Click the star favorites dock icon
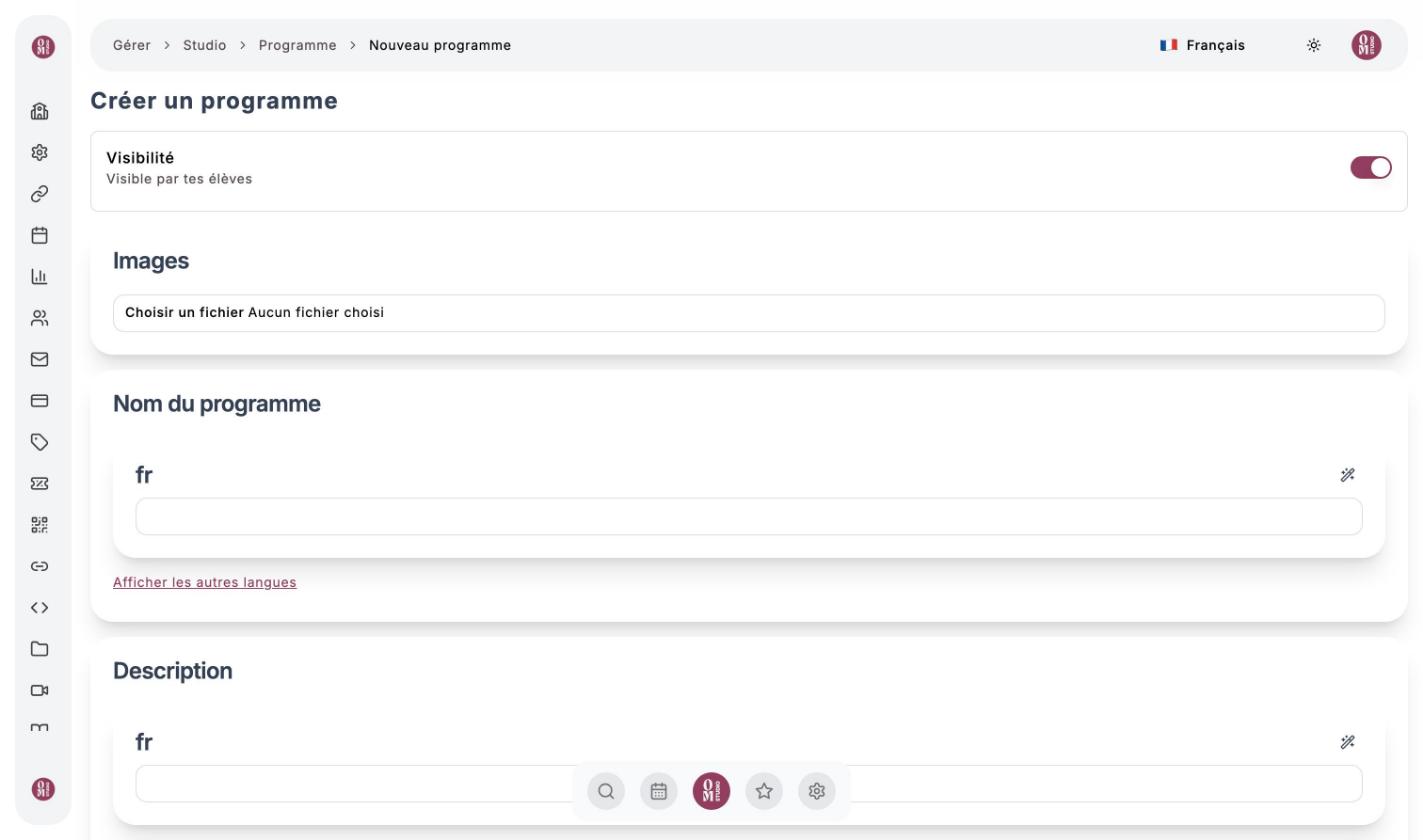The width and height of the screenshot is (1423, 840). click(764, 791)
